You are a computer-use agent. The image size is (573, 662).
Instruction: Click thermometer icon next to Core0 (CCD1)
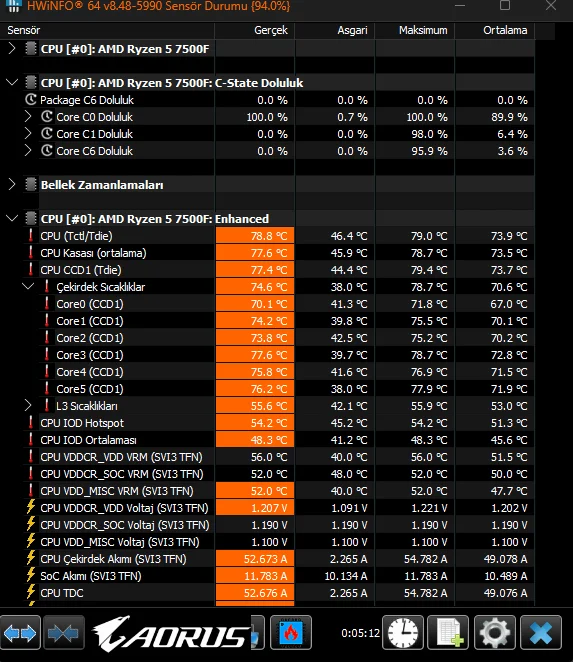coord(47,304)
